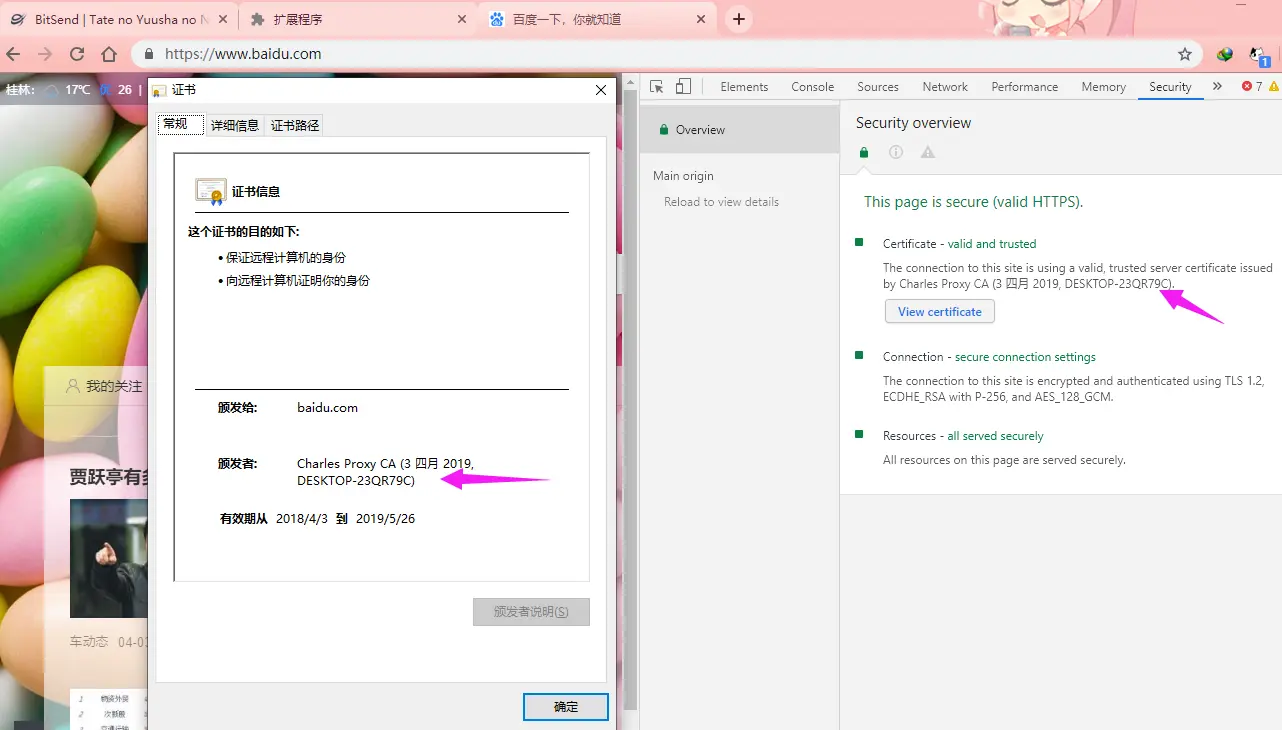The width and height of the screenshot is (1282, 730).
Task: Click the issuer text Charles Proxy CA in dialog
Action: [x=385, y=472]
